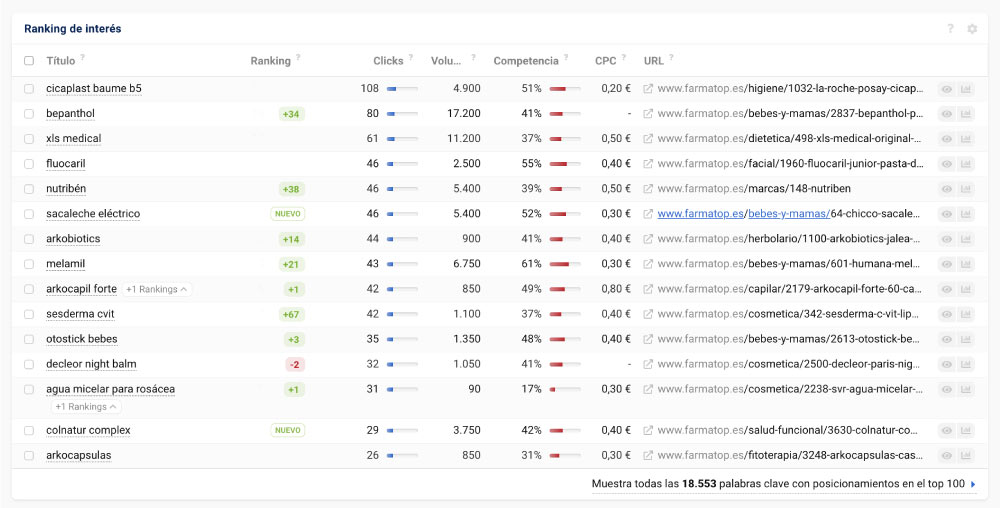Open chart icon for colnatur complex
The width and height of the screenshot is (1000, 508).
click(x=966, y=430)
